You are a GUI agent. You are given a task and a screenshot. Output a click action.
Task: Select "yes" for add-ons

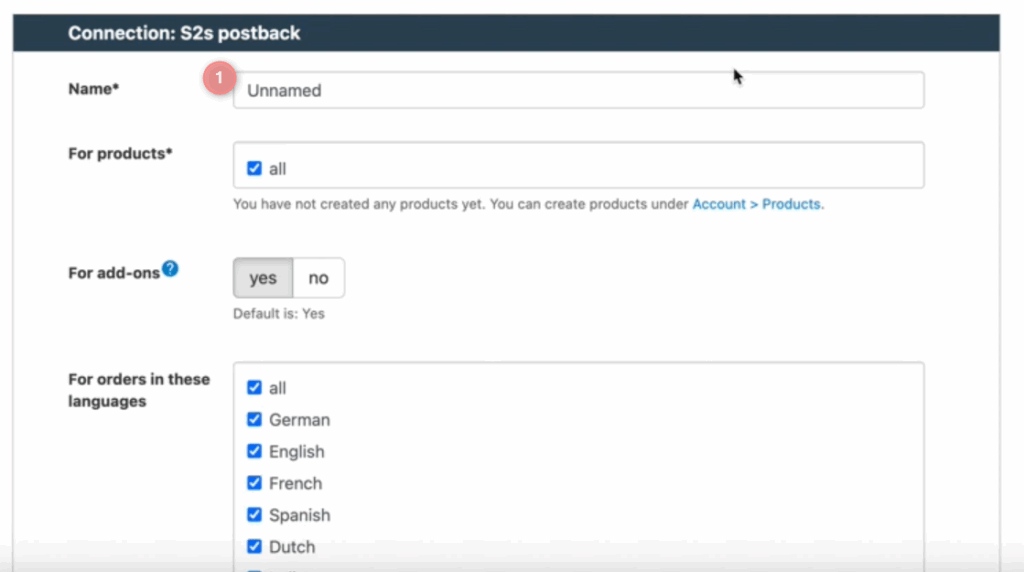pos(263,278)
